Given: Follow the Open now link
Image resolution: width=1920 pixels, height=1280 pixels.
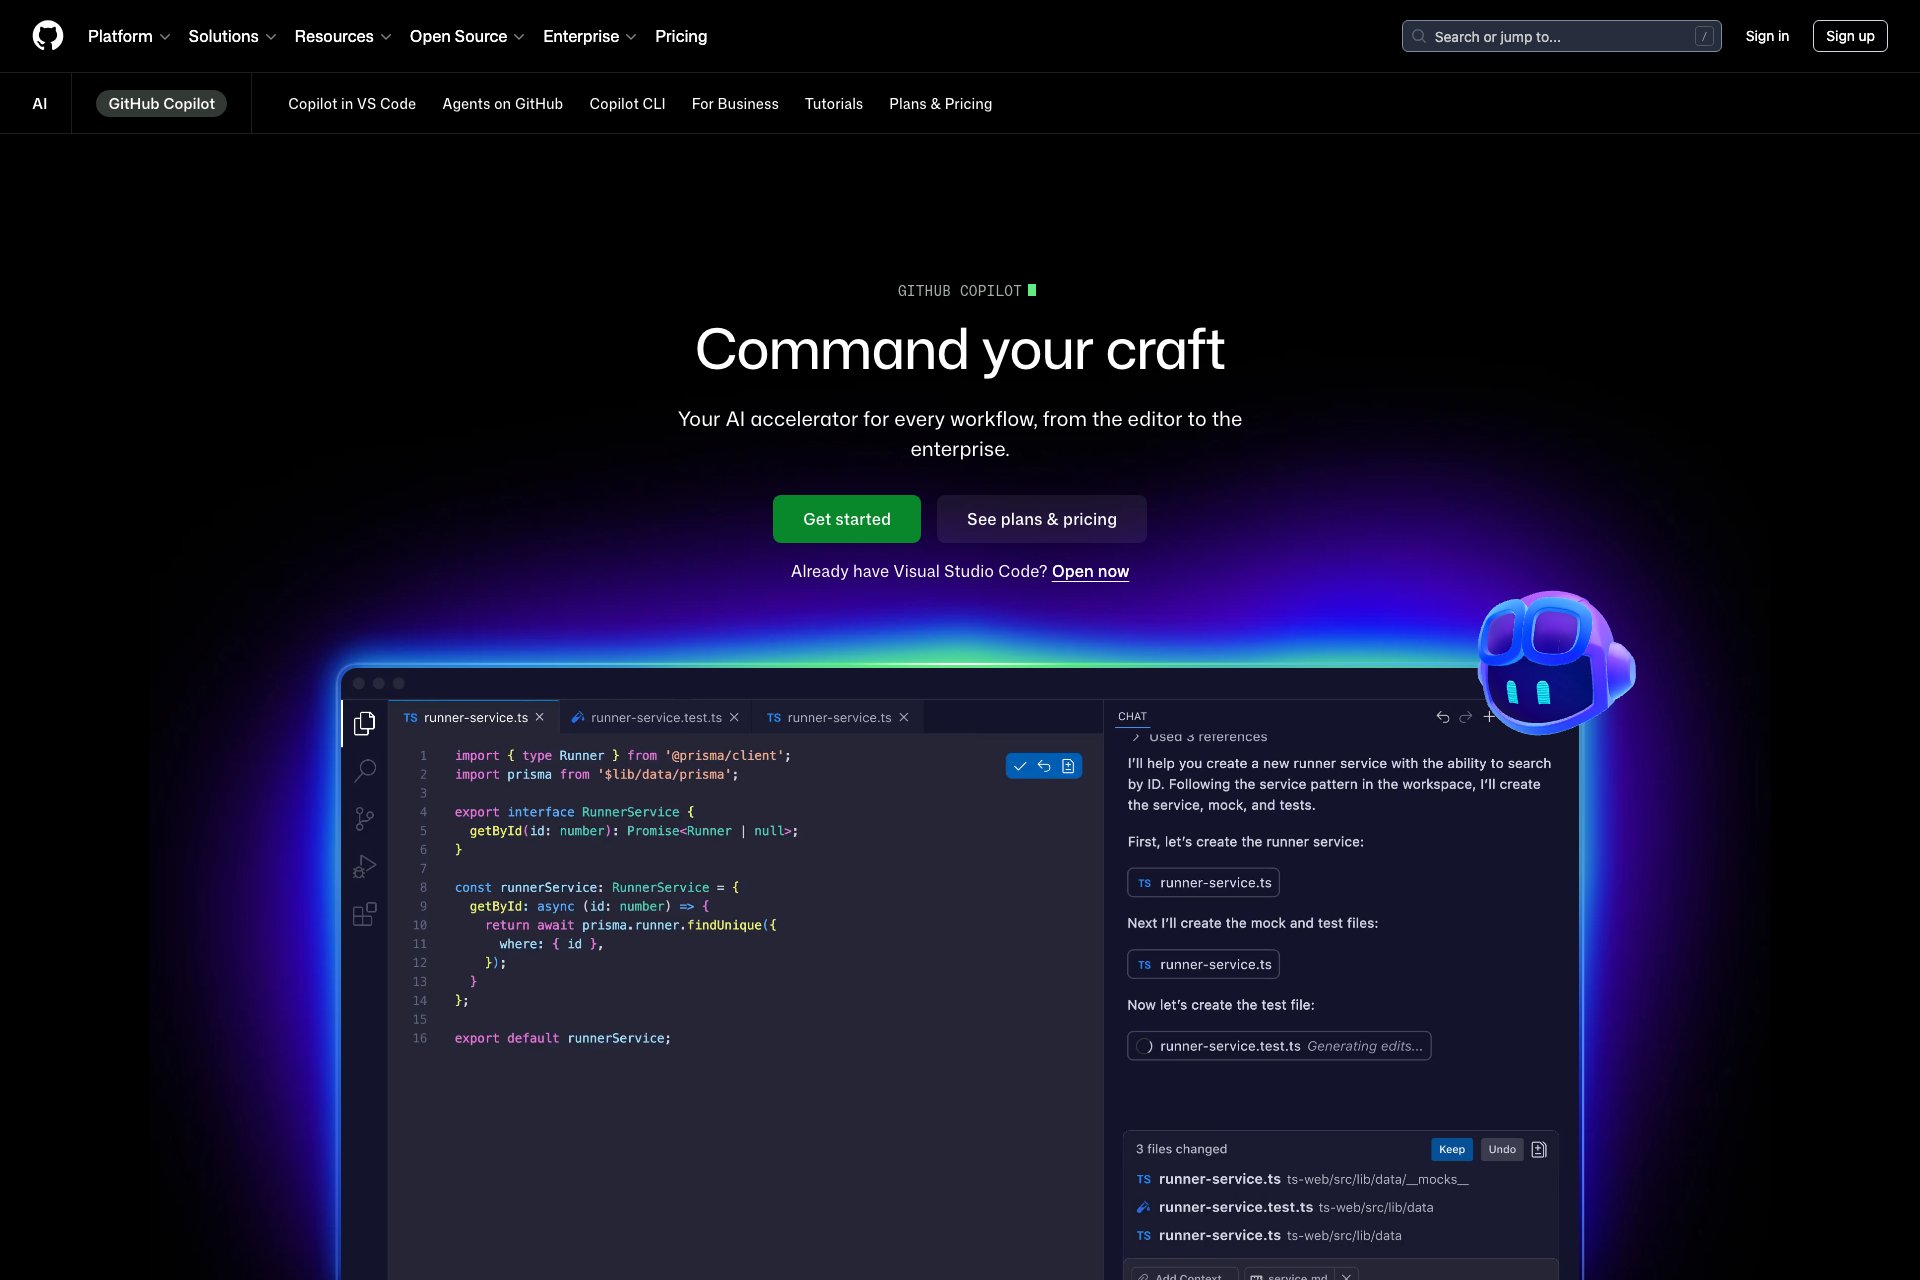Looking at the screenshot, I should tap(1090, 571).
